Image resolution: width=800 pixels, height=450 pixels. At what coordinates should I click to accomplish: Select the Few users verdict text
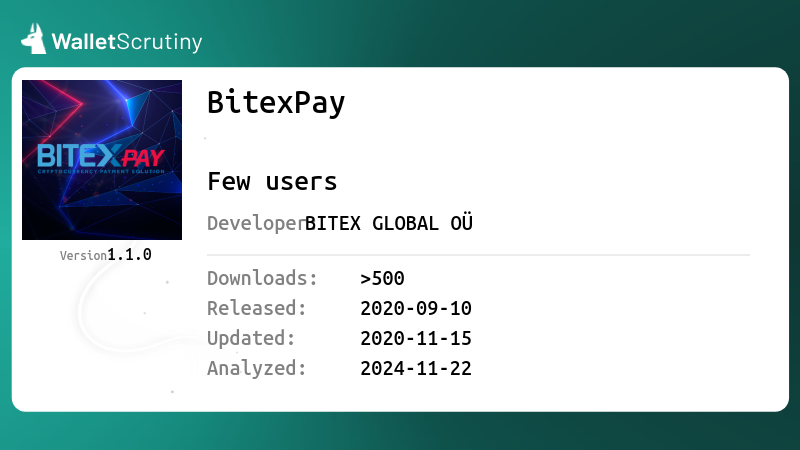[272, 182]
